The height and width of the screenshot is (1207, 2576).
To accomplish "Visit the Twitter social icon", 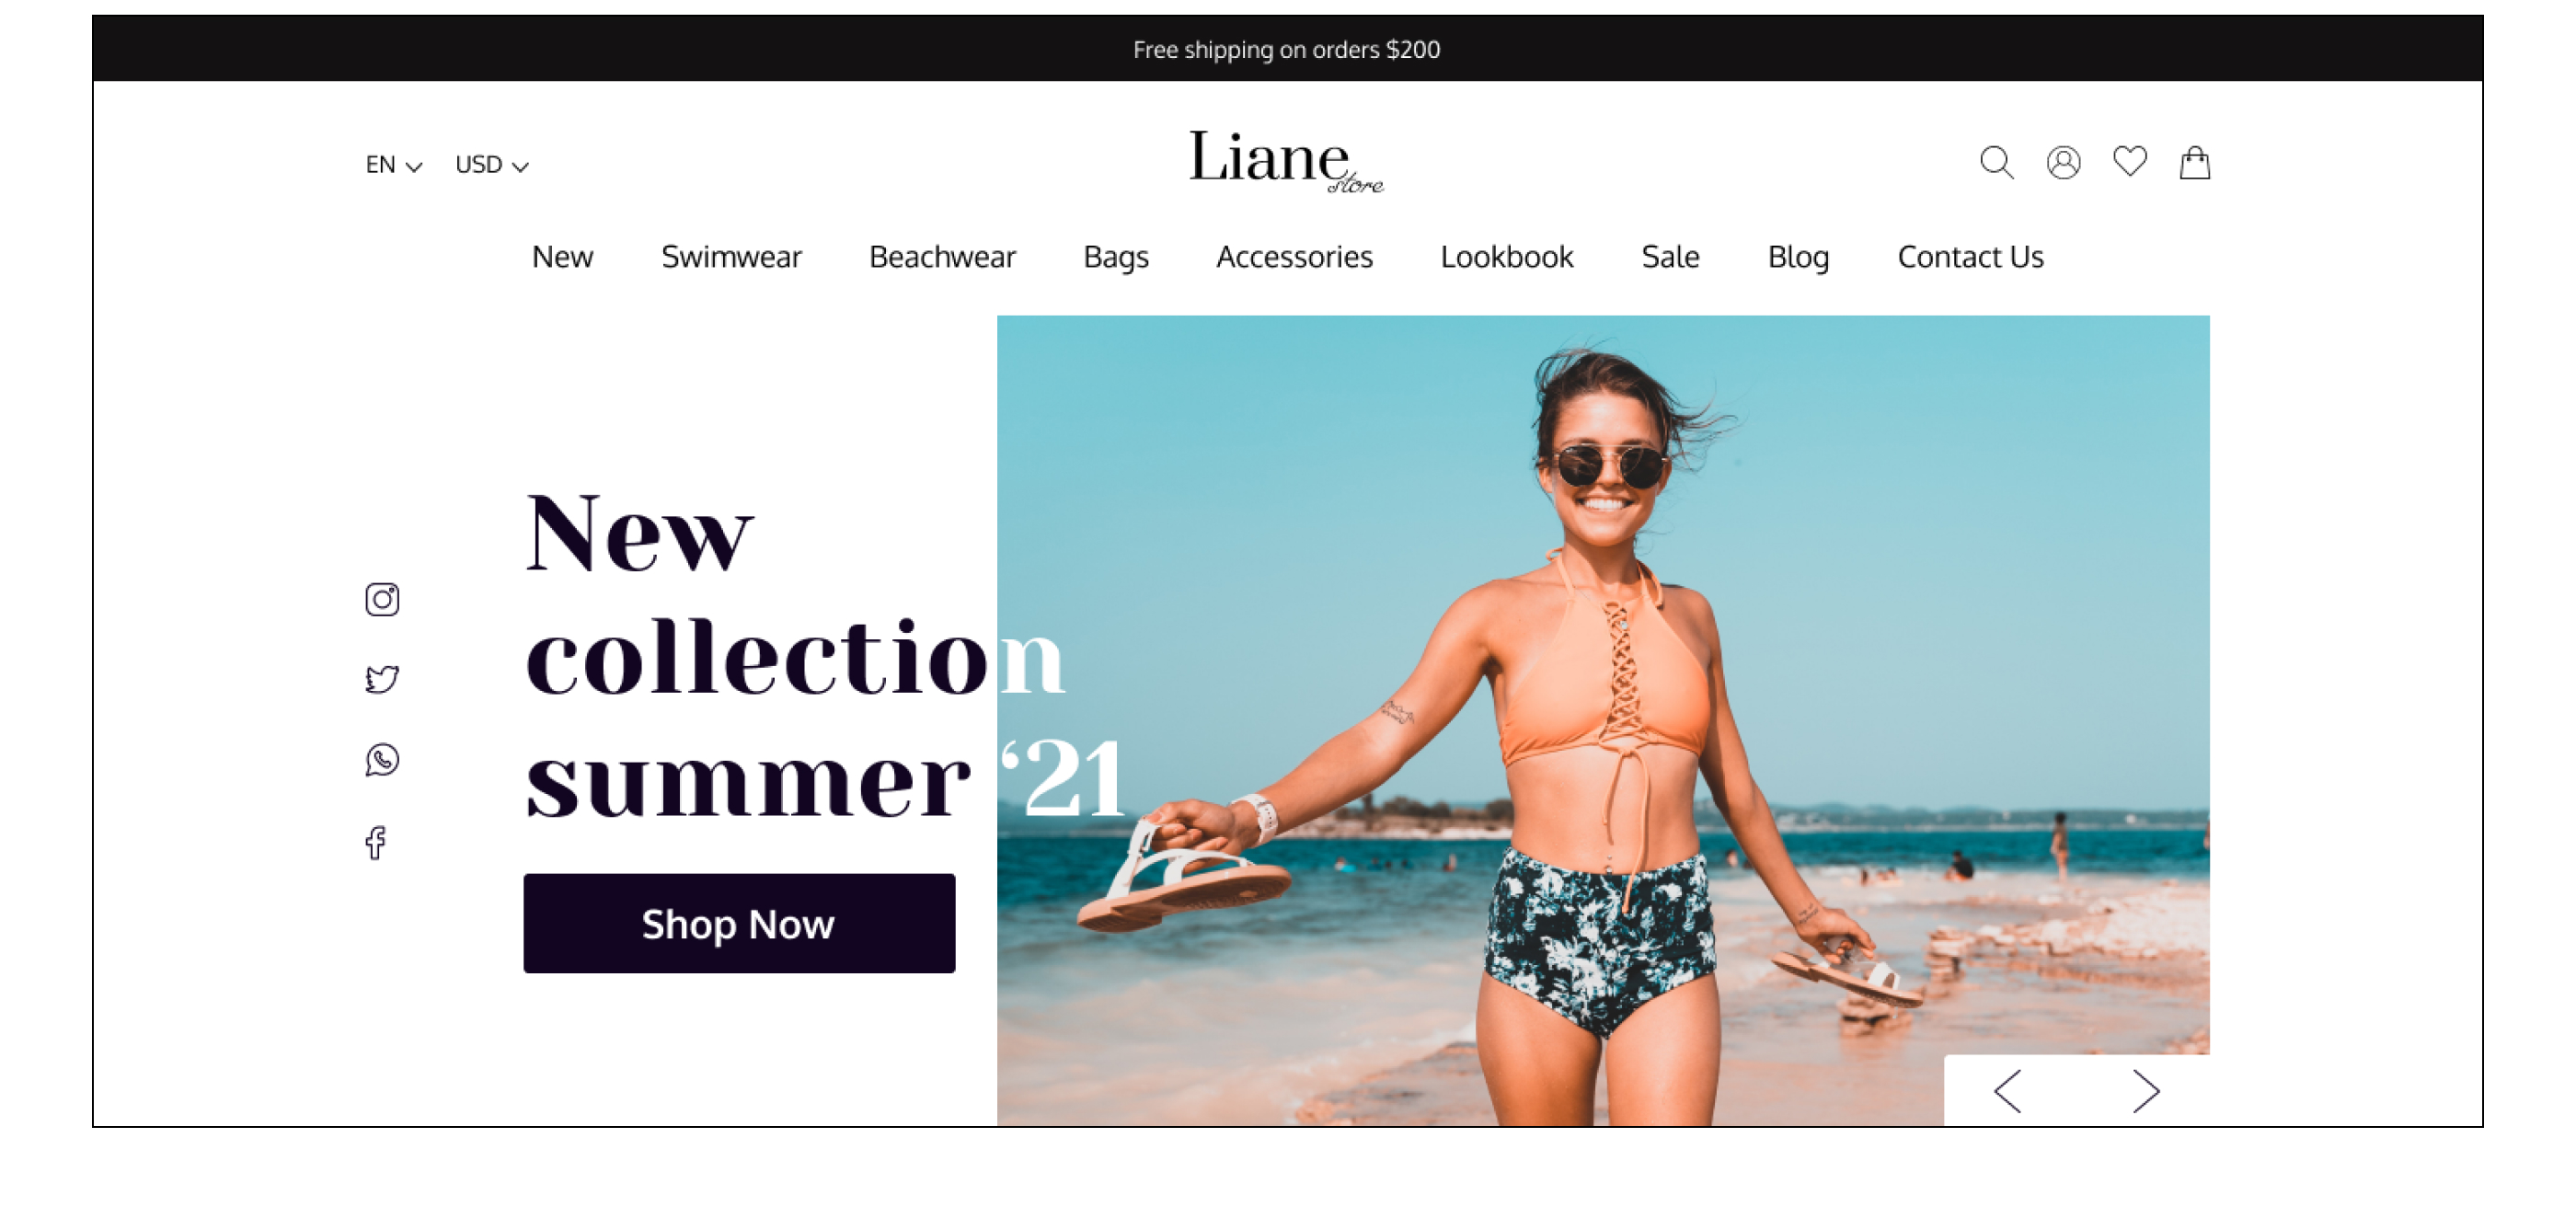I will point(381,679).
